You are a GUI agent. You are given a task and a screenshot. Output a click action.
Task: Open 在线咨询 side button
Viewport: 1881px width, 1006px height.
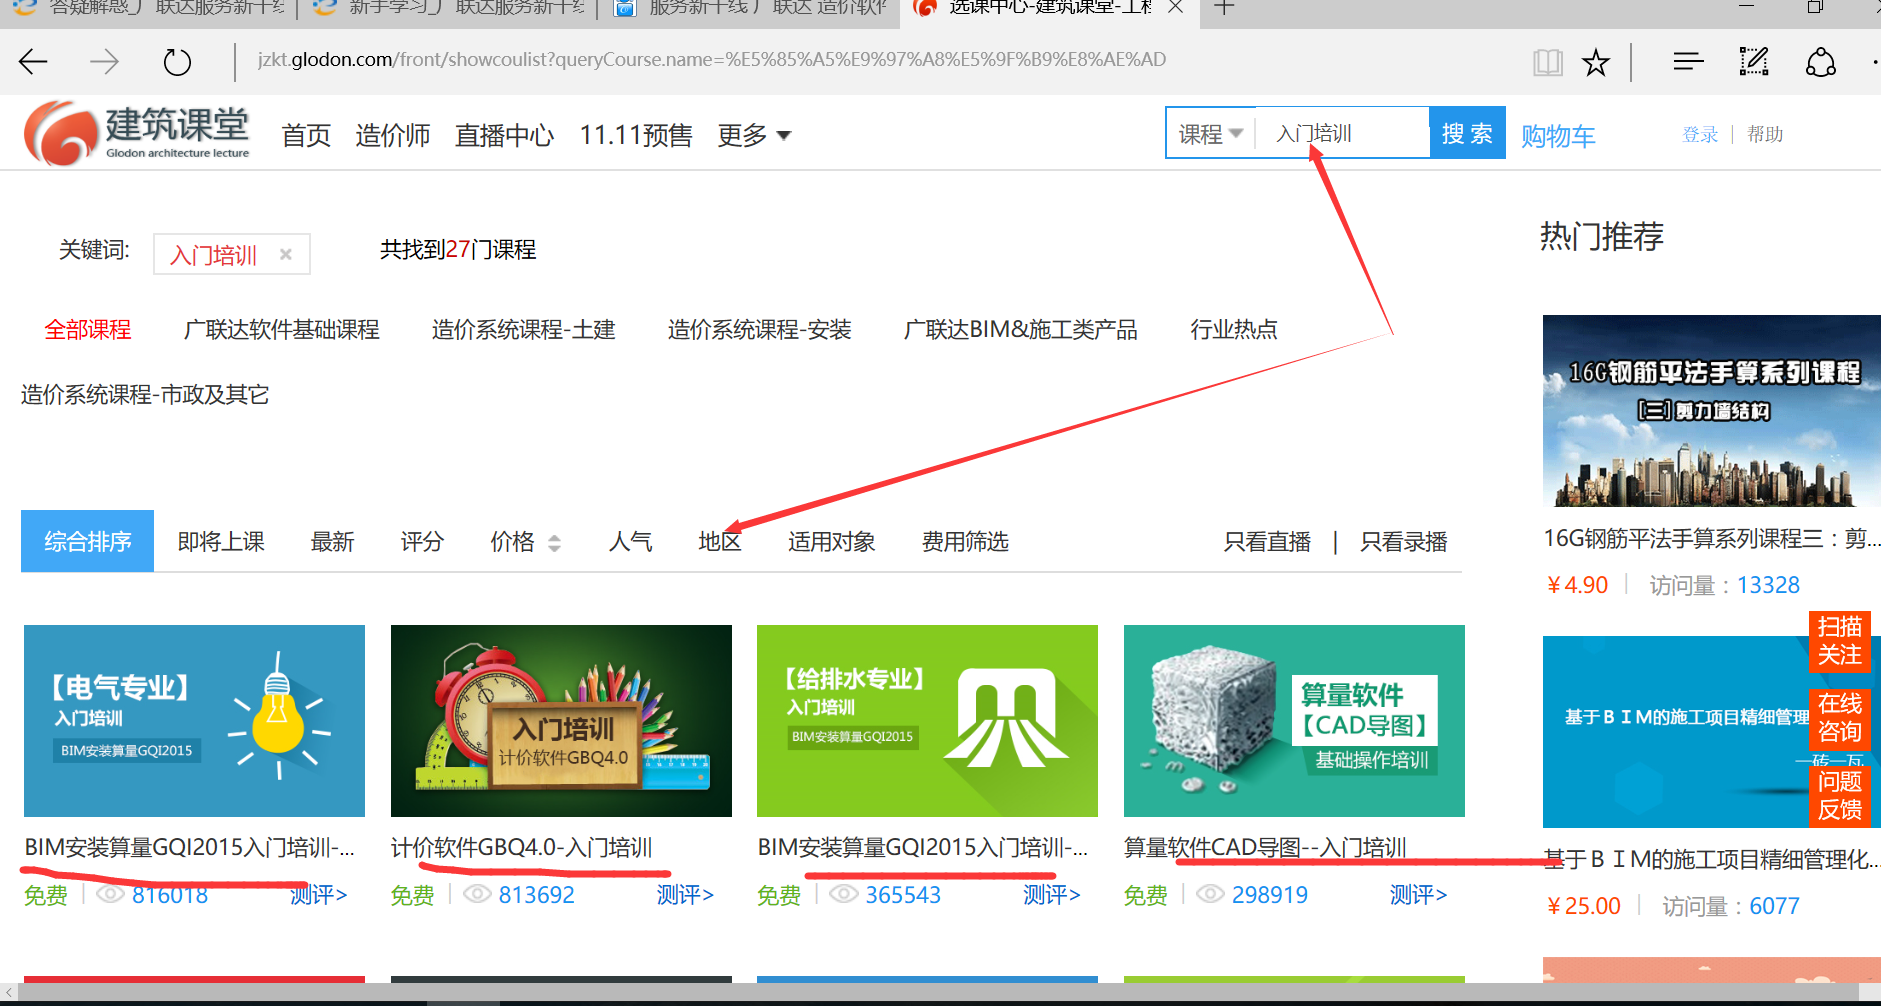1839,718
